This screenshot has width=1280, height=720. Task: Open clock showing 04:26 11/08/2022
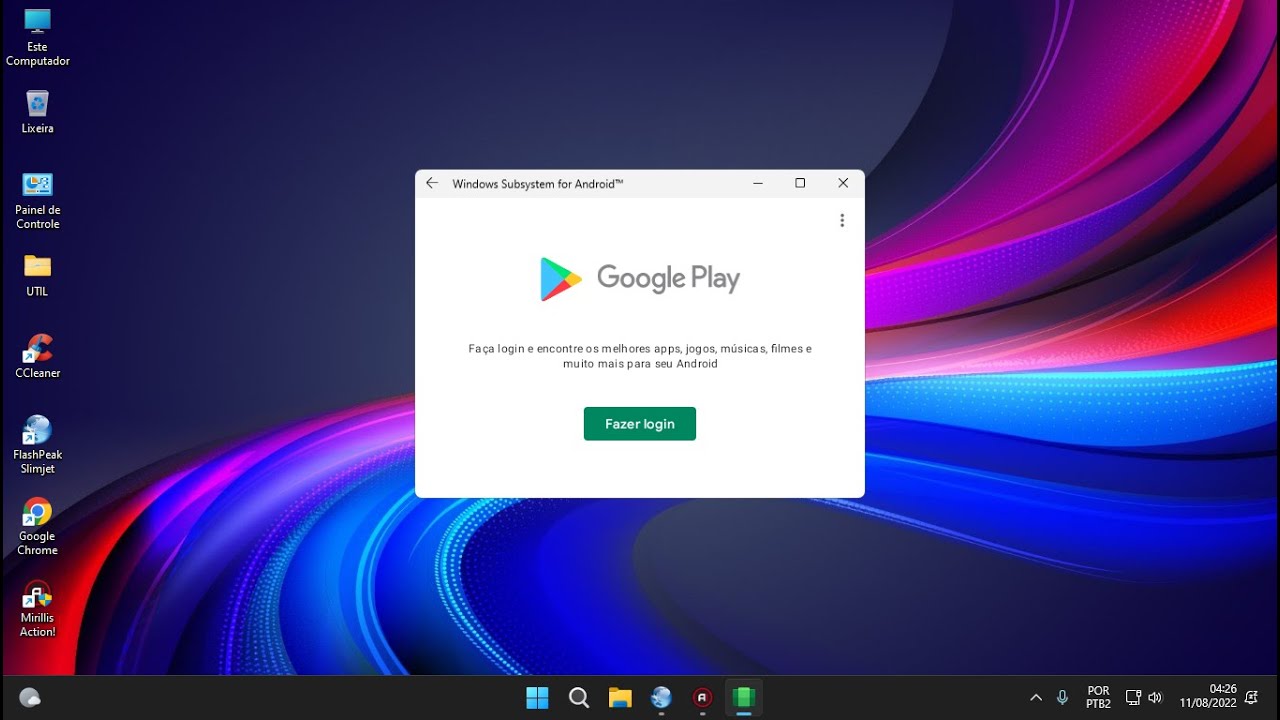click(1208, 696)
